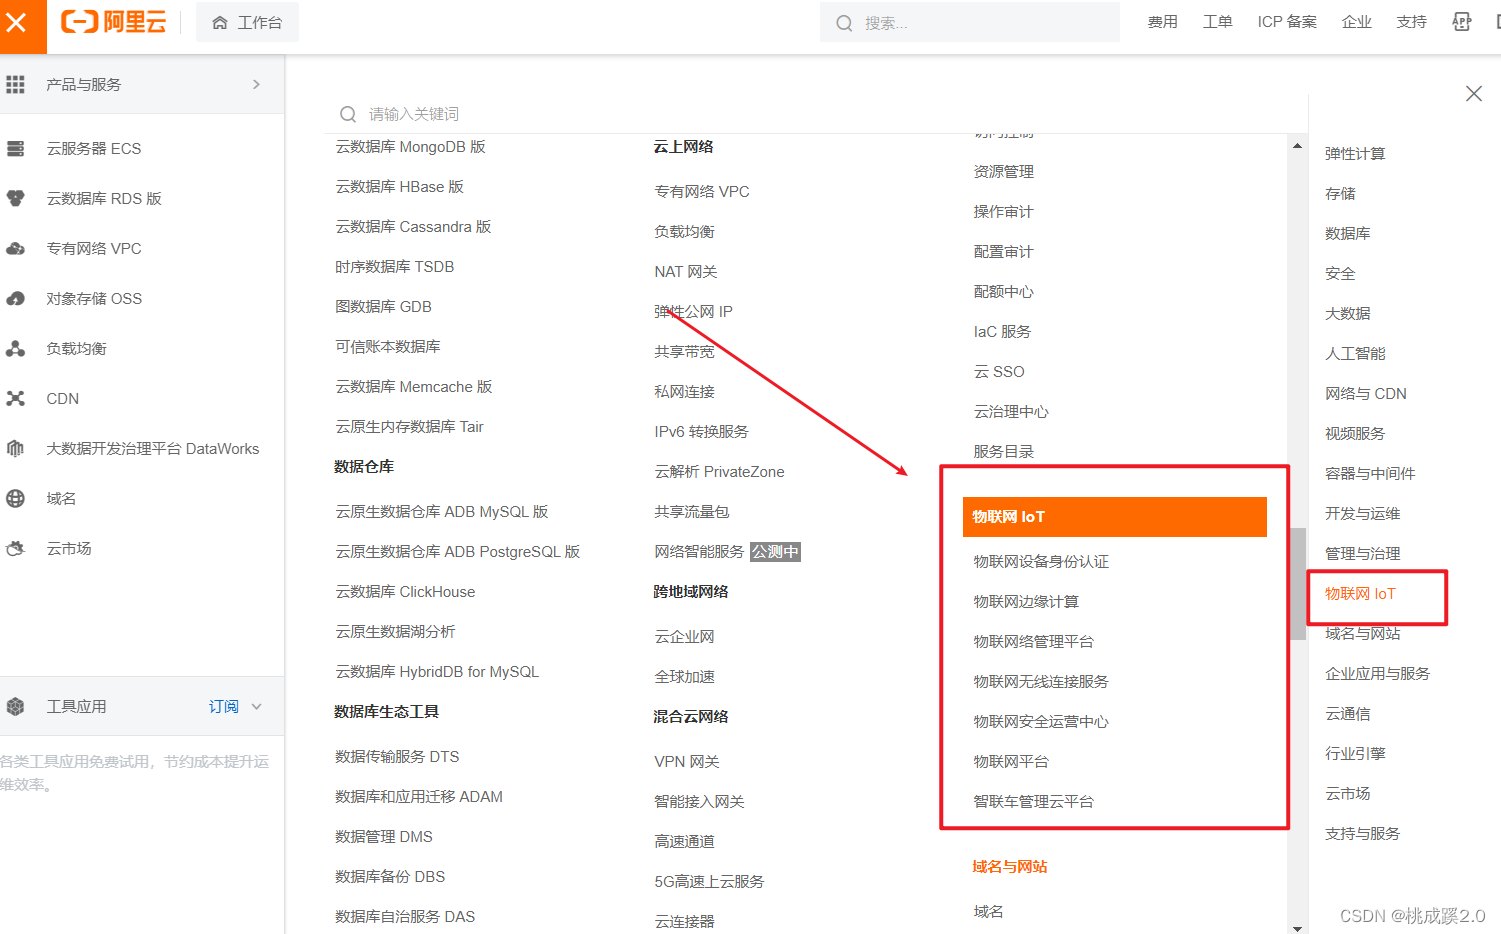Screen dimensions: 1501x934
Task: Select 管理与治理 category
Action: [1362, 554]
